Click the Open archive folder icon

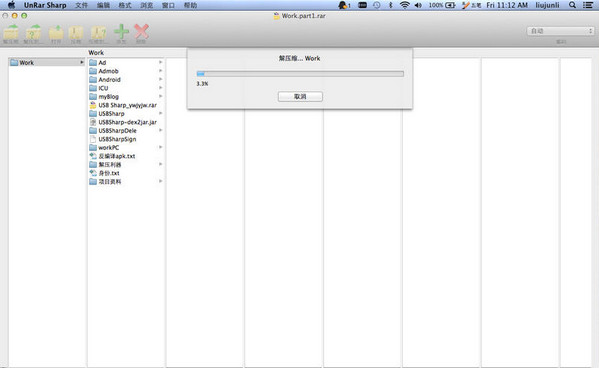56,32
